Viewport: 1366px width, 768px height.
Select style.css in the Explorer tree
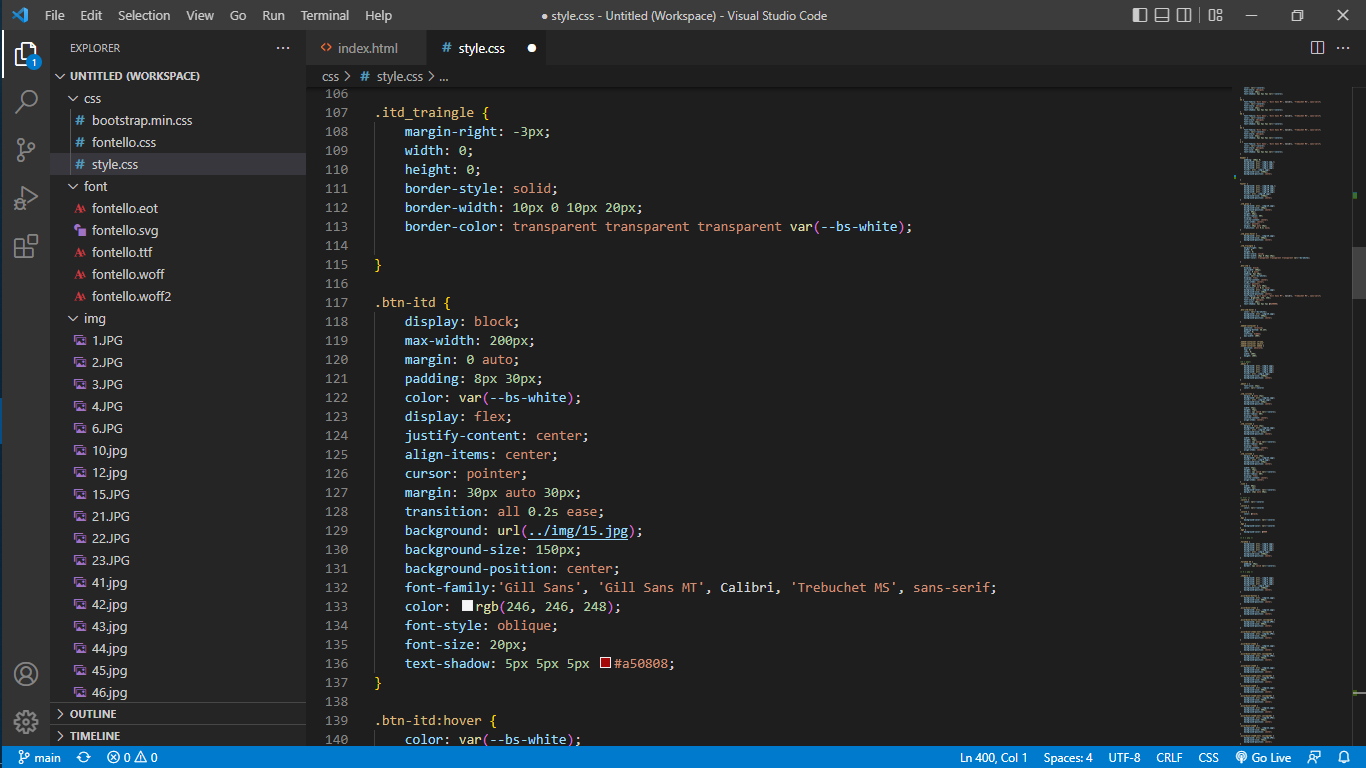[x=178, y=164]
